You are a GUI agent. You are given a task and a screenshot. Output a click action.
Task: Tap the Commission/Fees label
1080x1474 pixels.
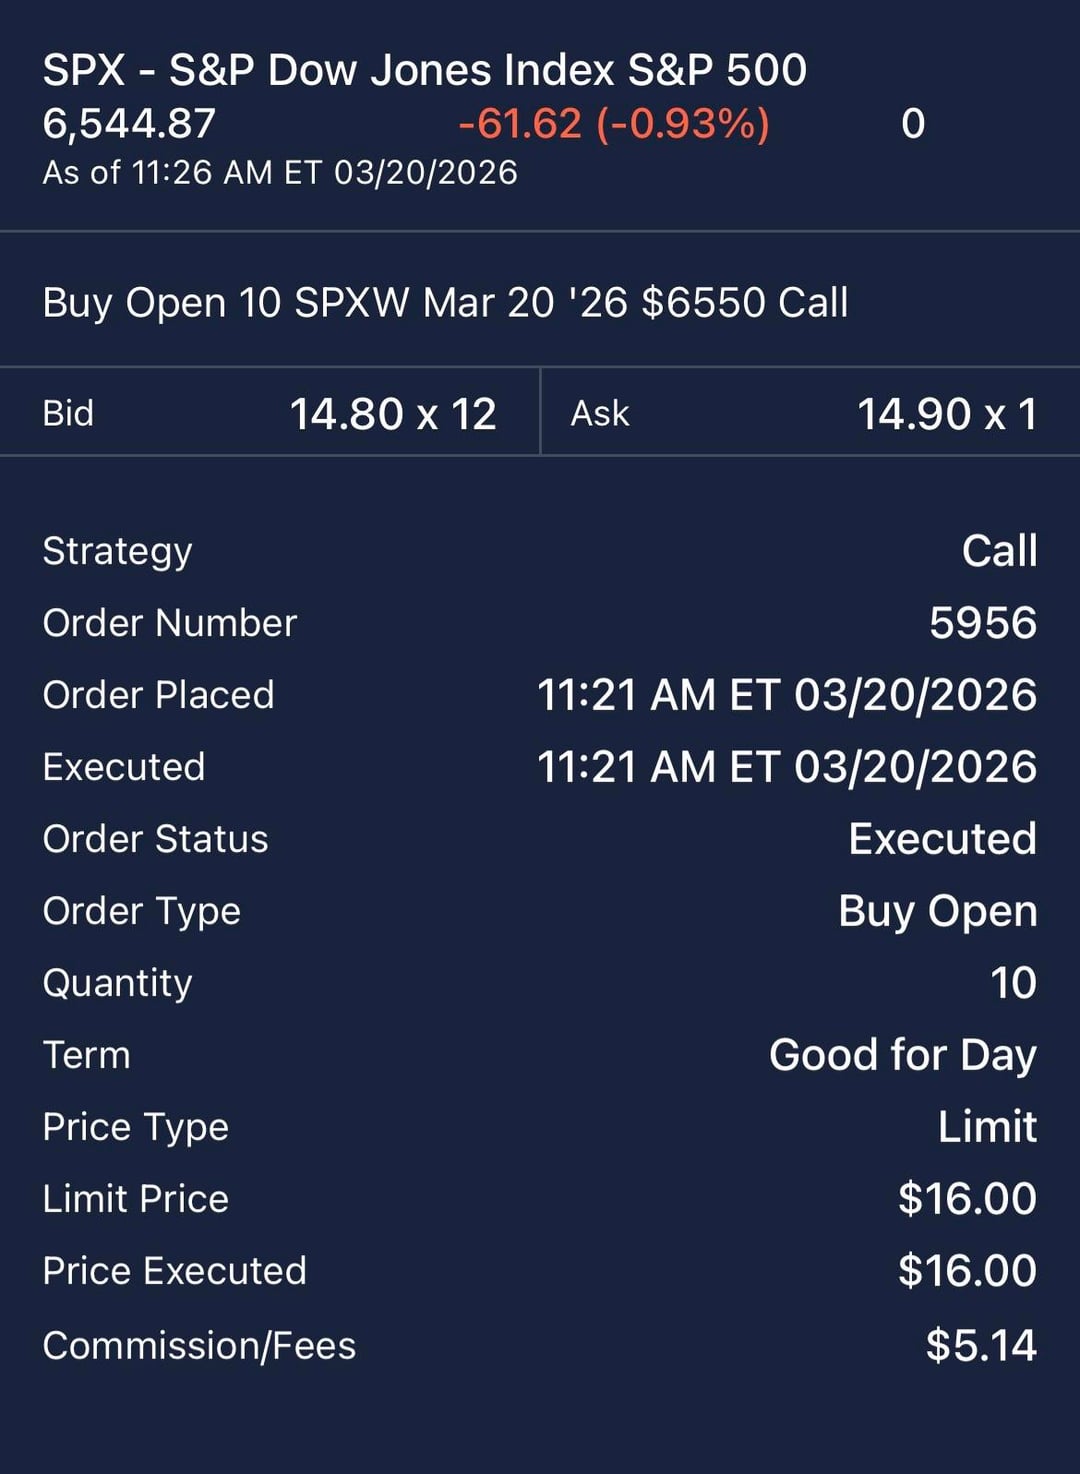coord(199,1345)
